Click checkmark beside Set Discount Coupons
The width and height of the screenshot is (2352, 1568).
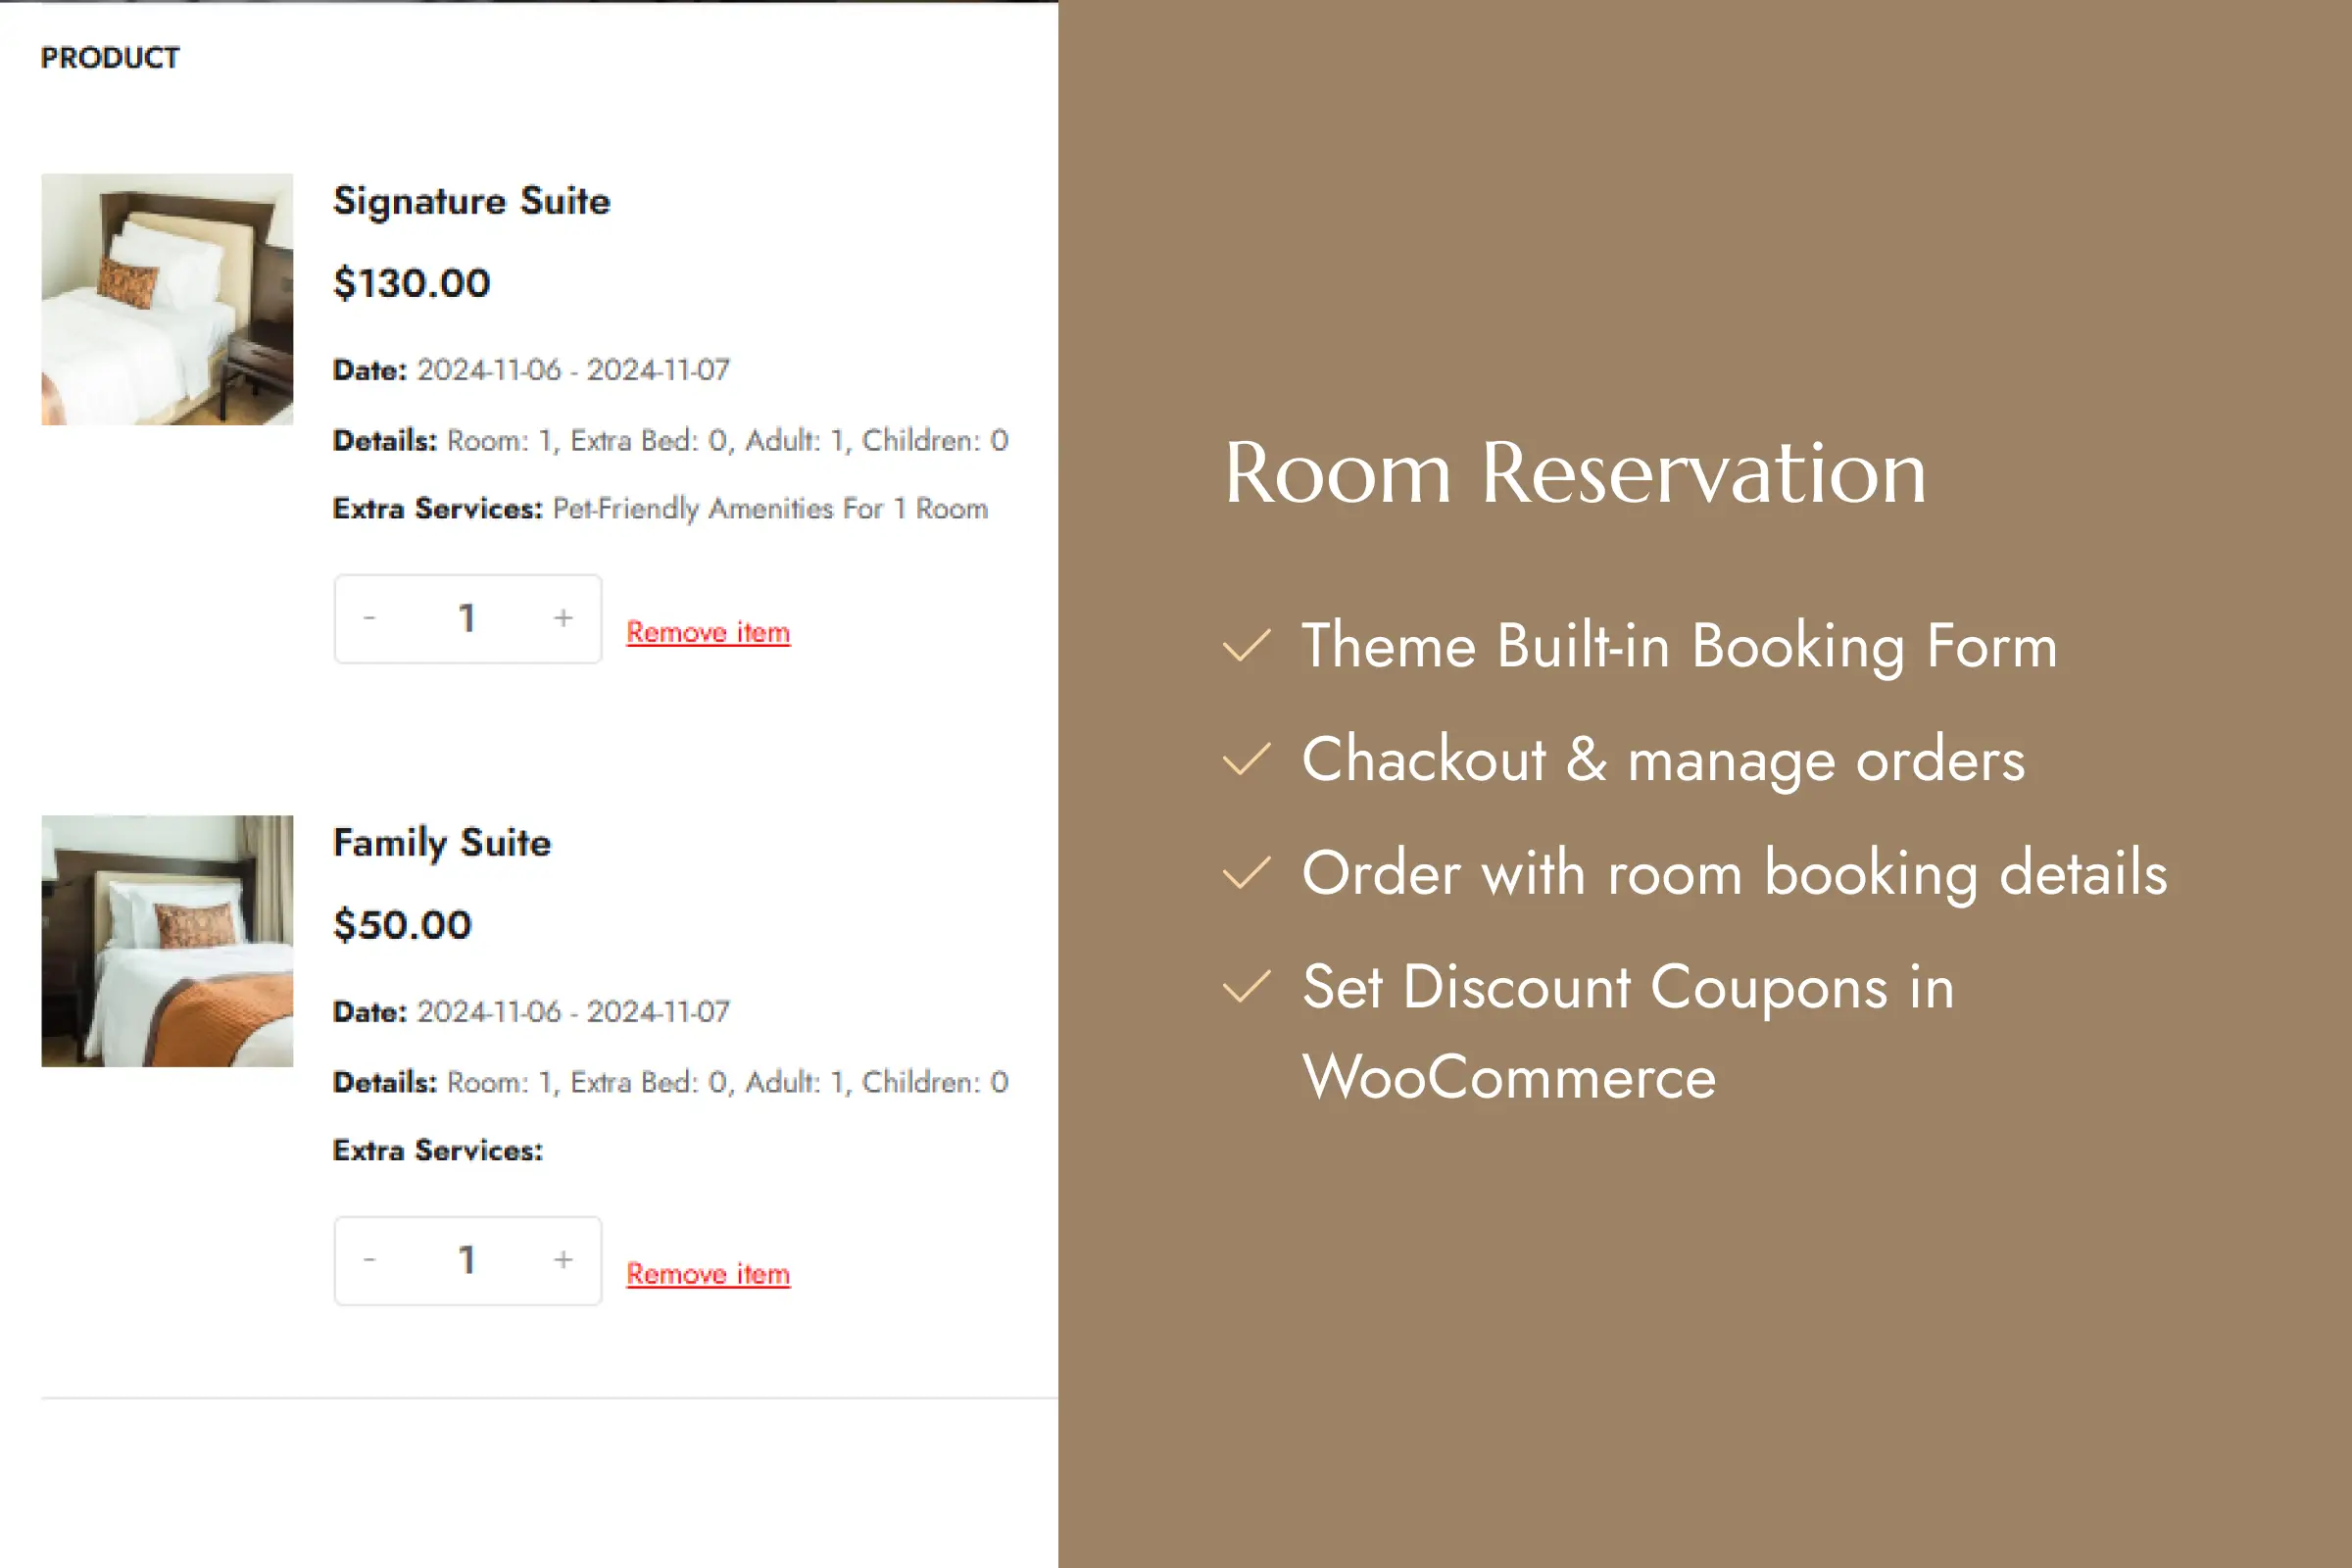pyautogui.click(x=1247, y=988)
